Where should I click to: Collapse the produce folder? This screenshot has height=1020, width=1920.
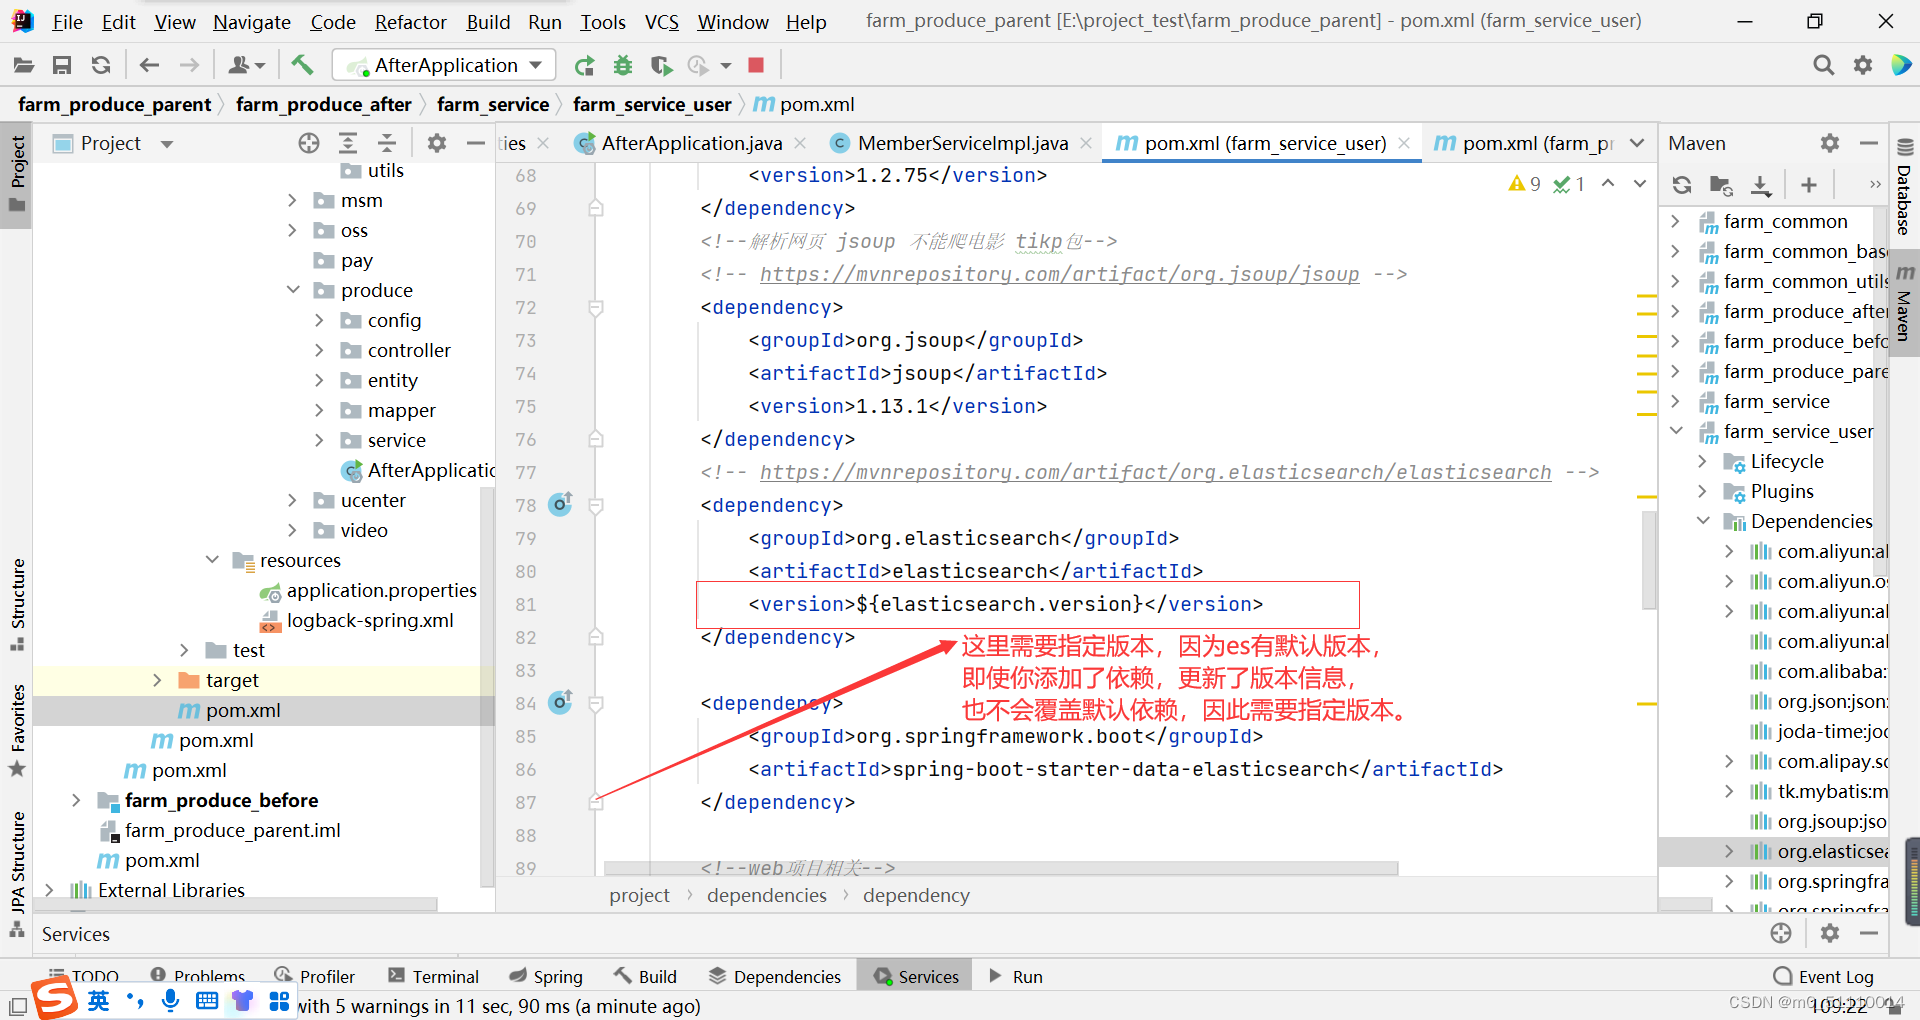pos(293,290)
